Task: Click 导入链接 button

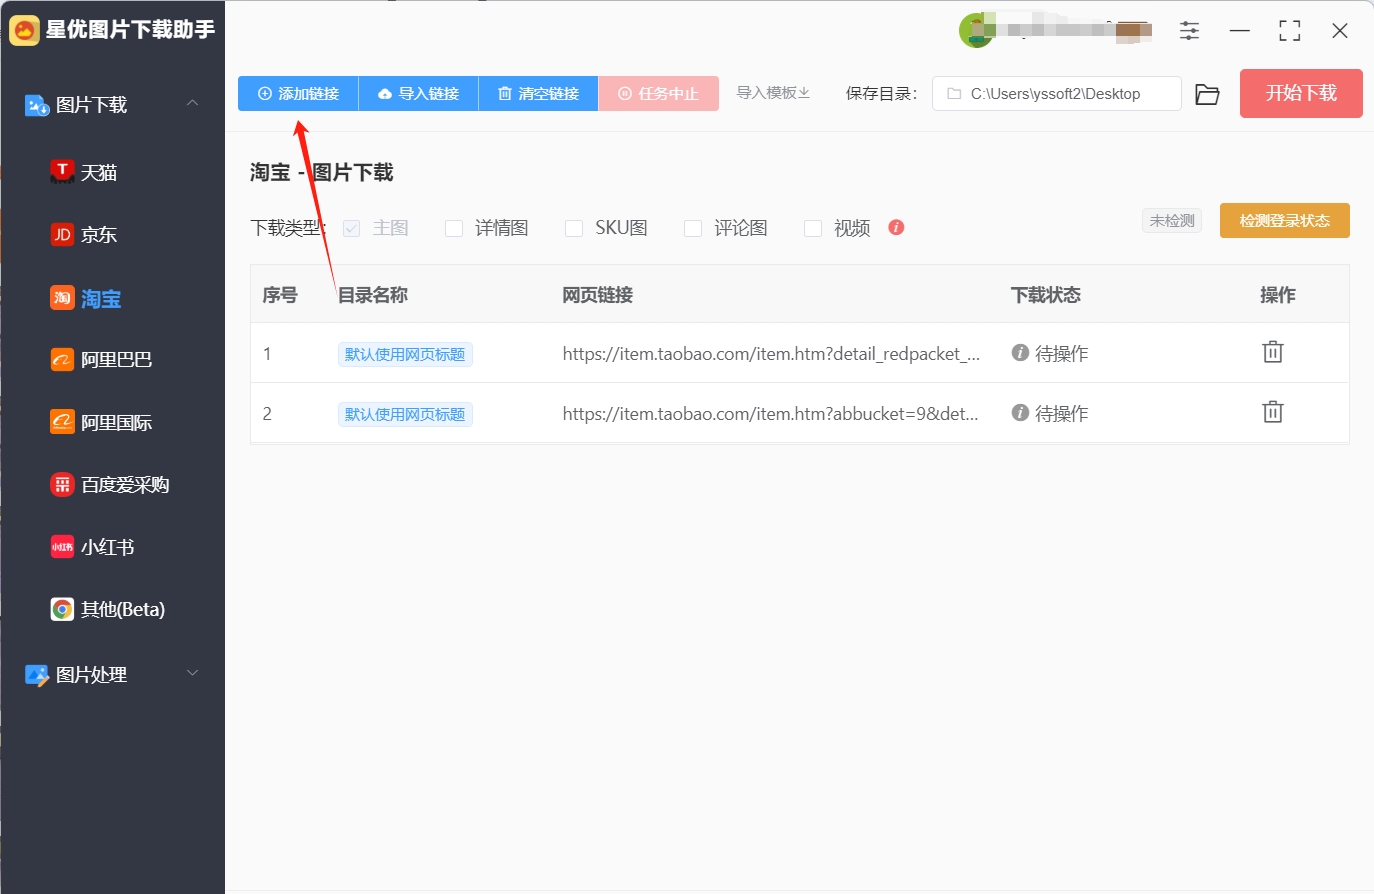Action: pos(418,93)
